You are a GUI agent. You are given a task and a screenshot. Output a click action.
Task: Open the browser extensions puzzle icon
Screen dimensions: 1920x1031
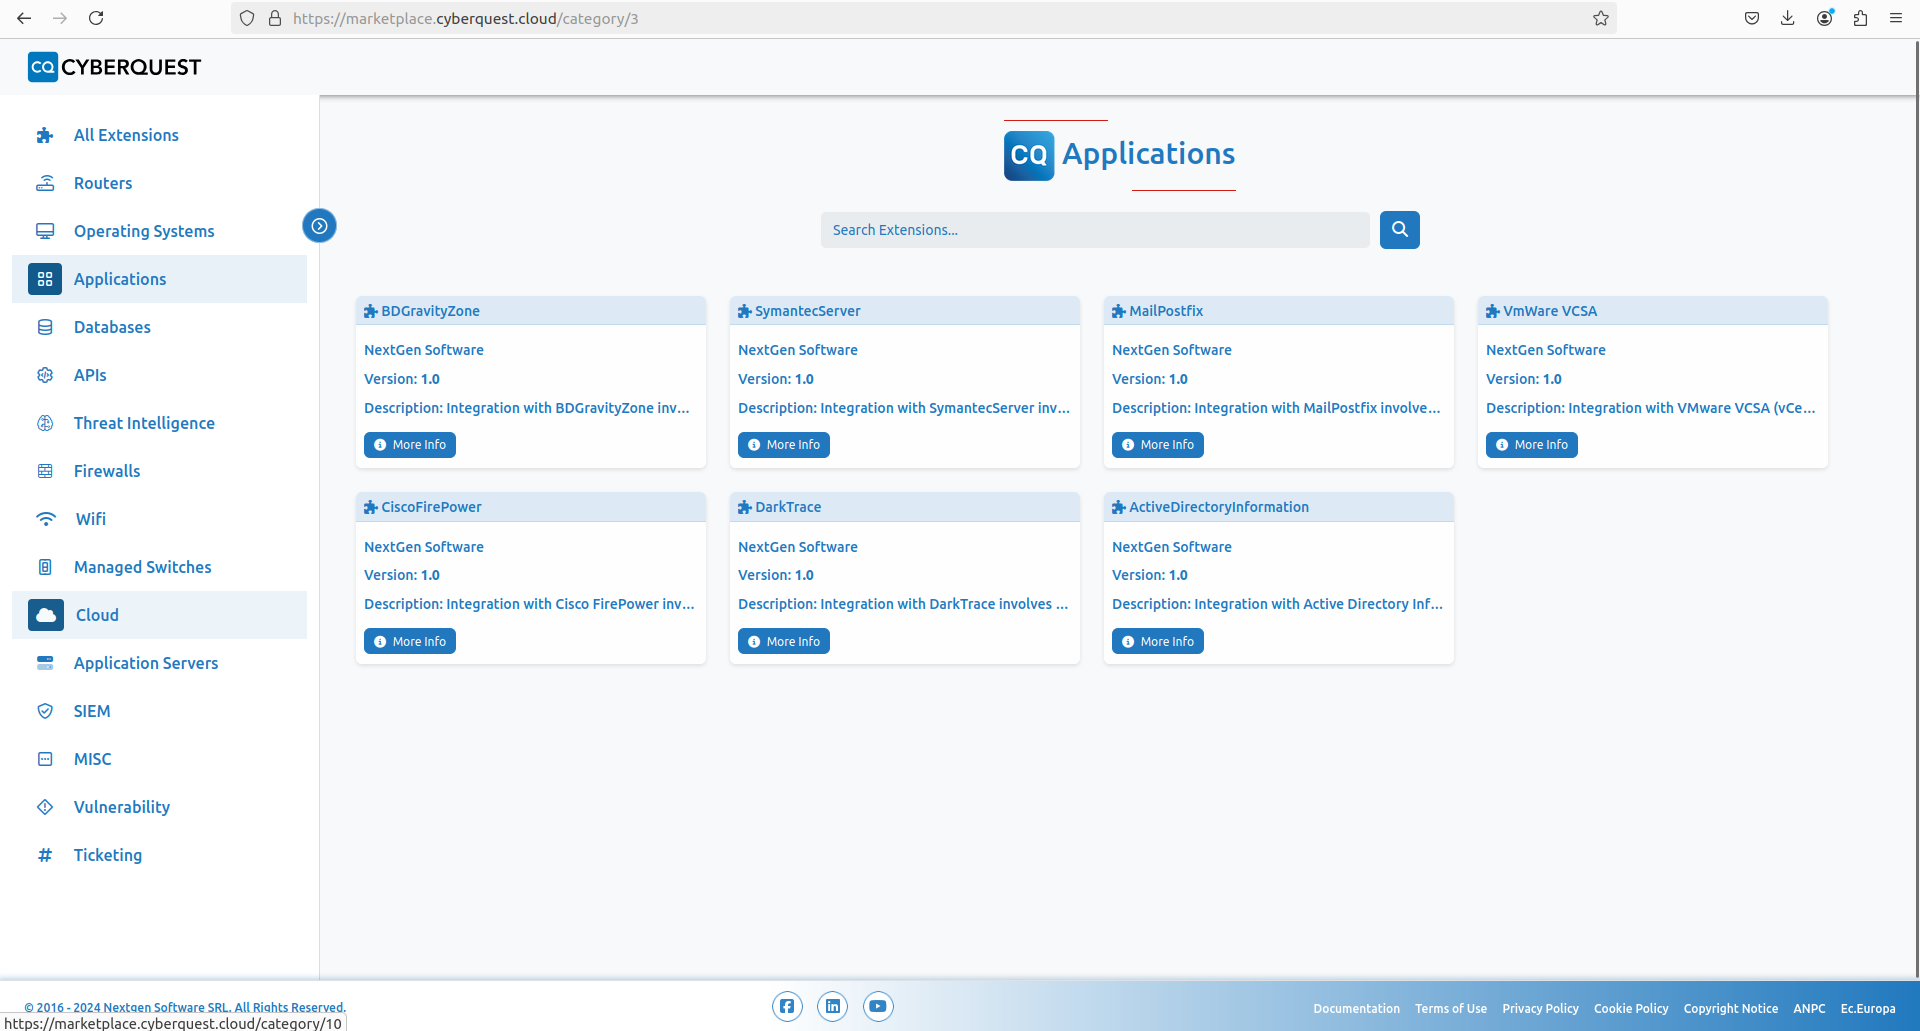pyautogui.click(x=1860, y=18)
